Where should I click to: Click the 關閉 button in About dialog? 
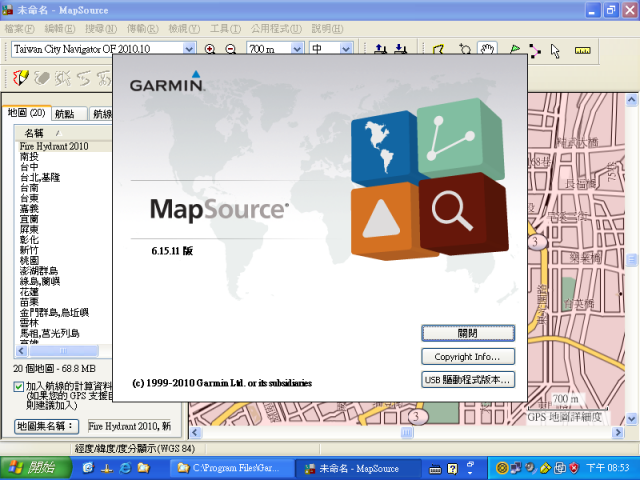[468, 333]
